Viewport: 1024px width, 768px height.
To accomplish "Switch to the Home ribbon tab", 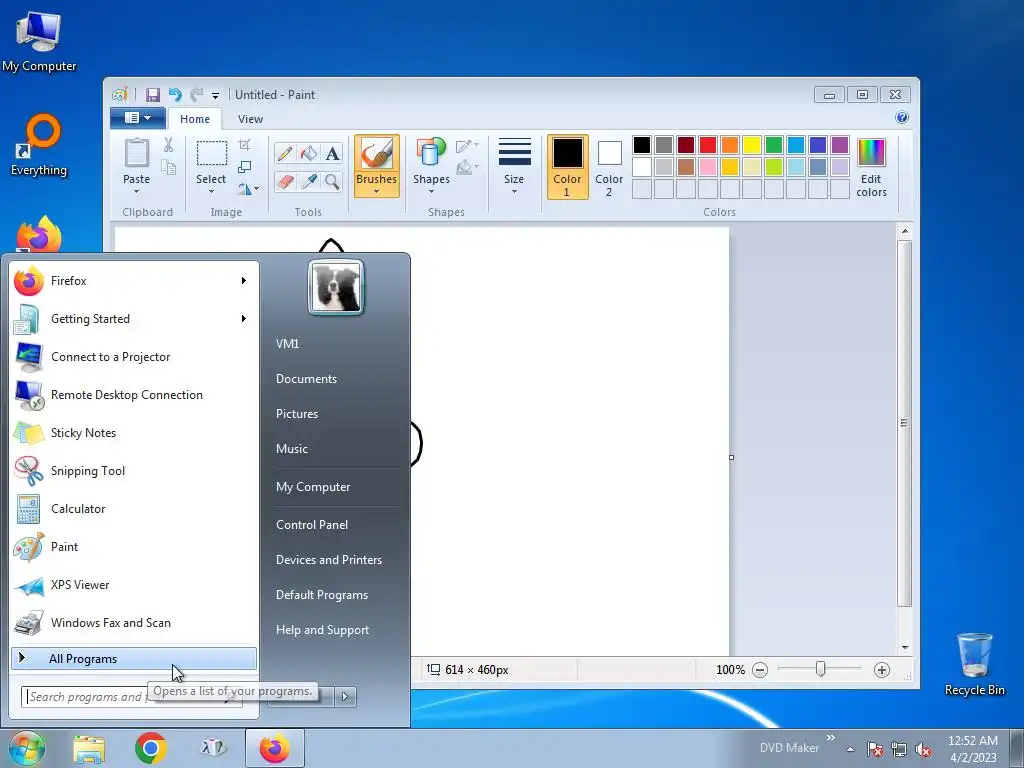I will coord(195,119).
